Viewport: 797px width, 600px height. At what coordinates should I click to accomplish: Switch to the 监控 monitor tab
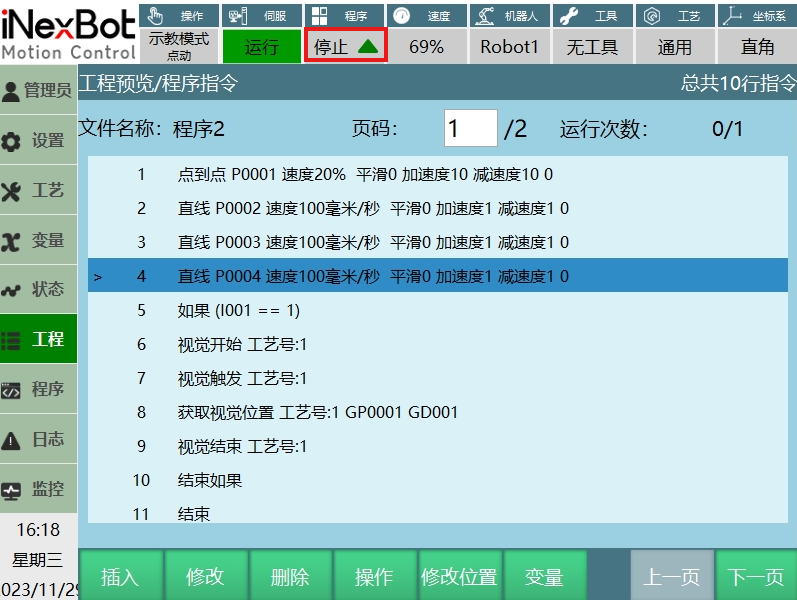38,489
